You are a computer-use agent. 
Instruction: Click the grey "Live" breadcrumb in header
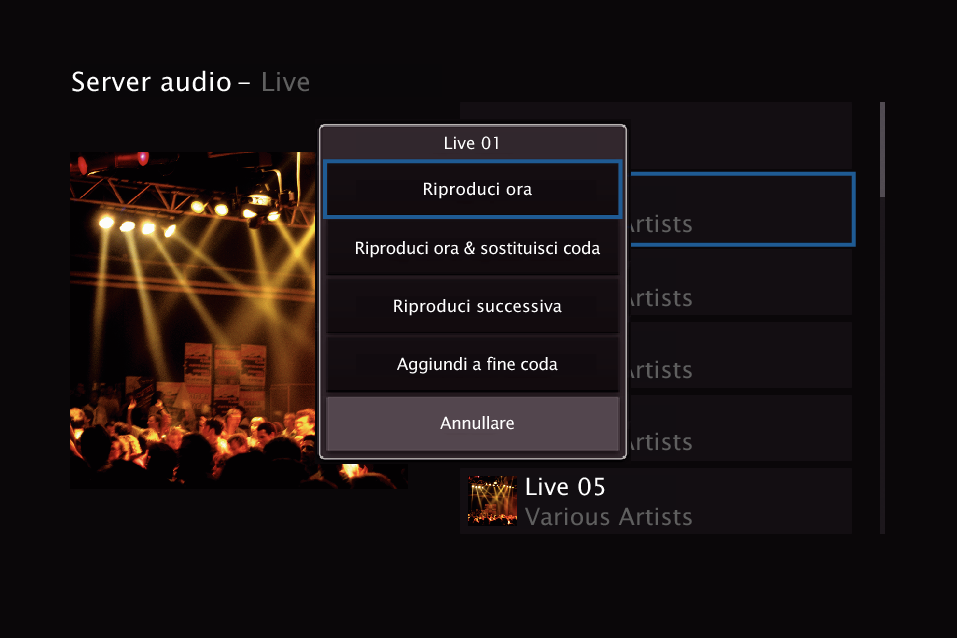pyautogui.click(x=285, y=82)
